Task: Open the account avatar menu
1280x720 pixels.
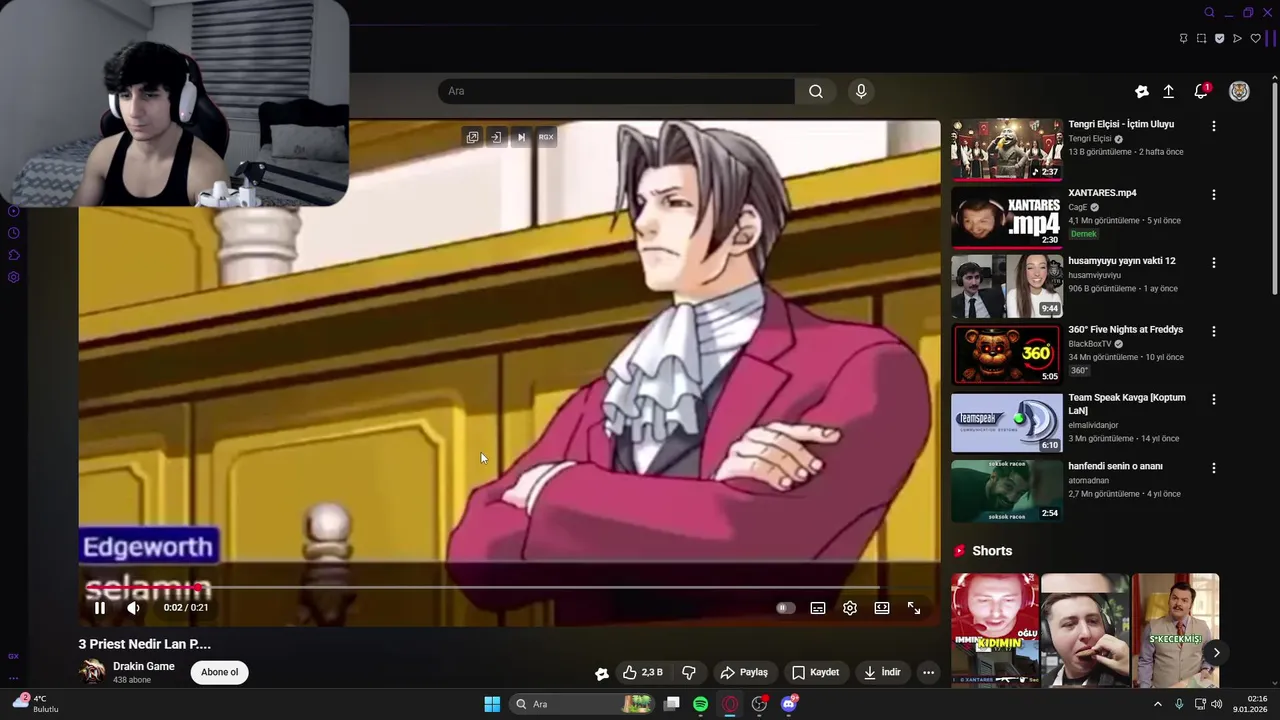Action: coord(1239,91)
